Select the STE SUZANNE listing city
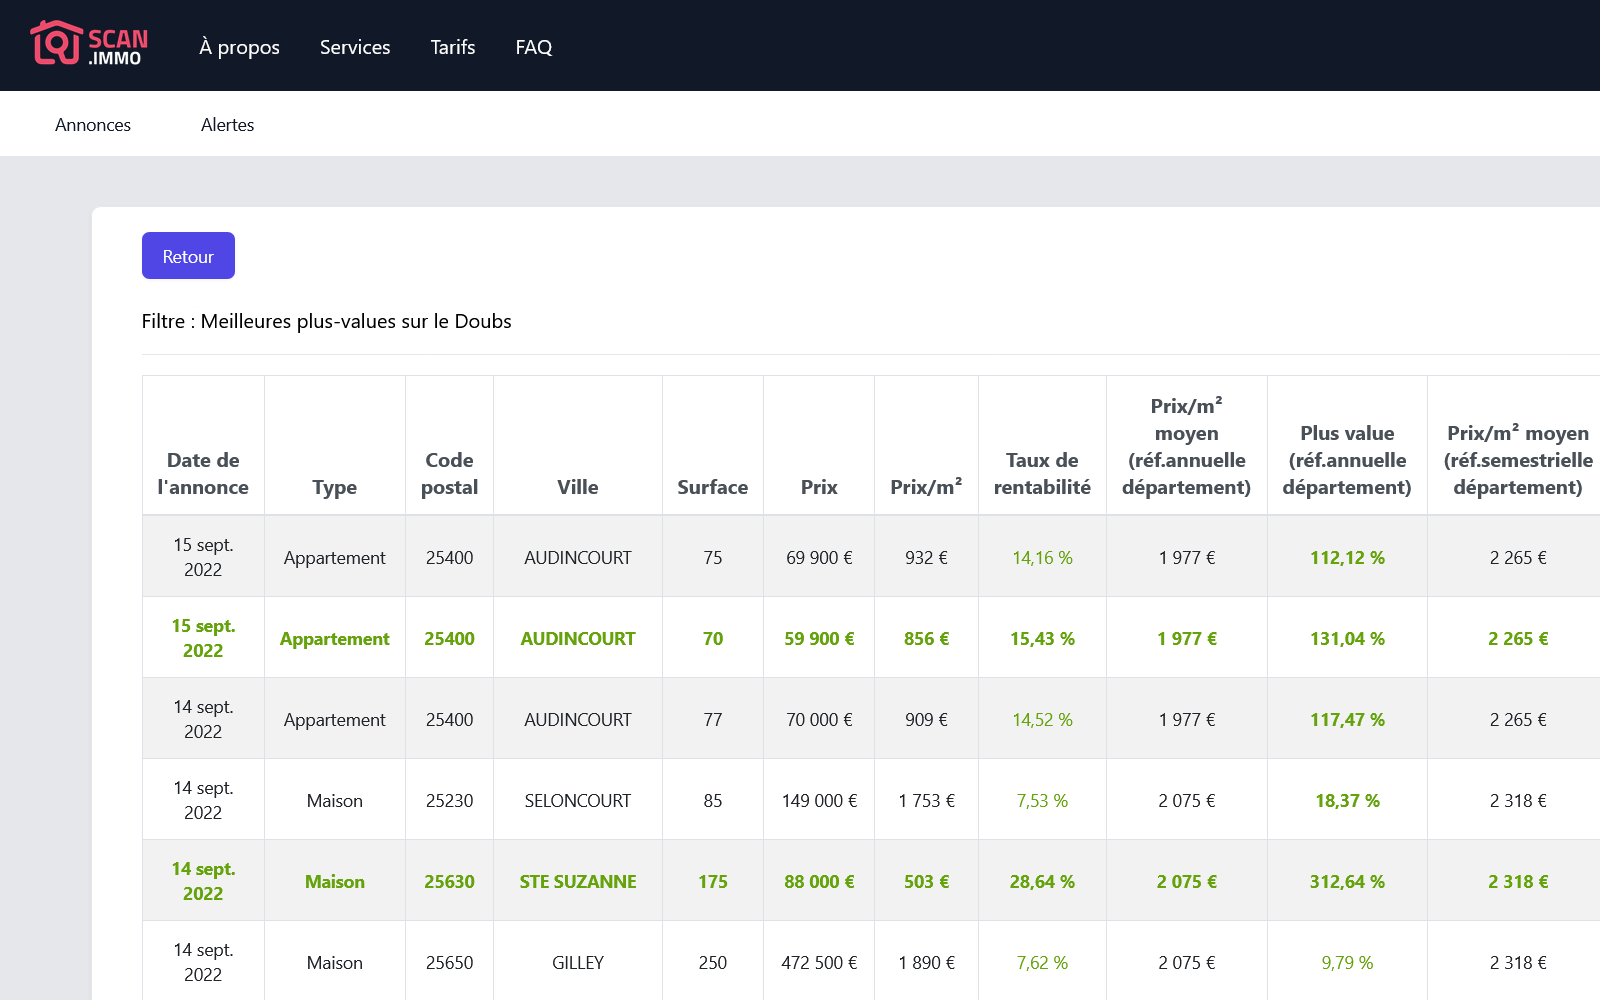The width and height of the screenshot is (1600, 1000). click(577, 881)
